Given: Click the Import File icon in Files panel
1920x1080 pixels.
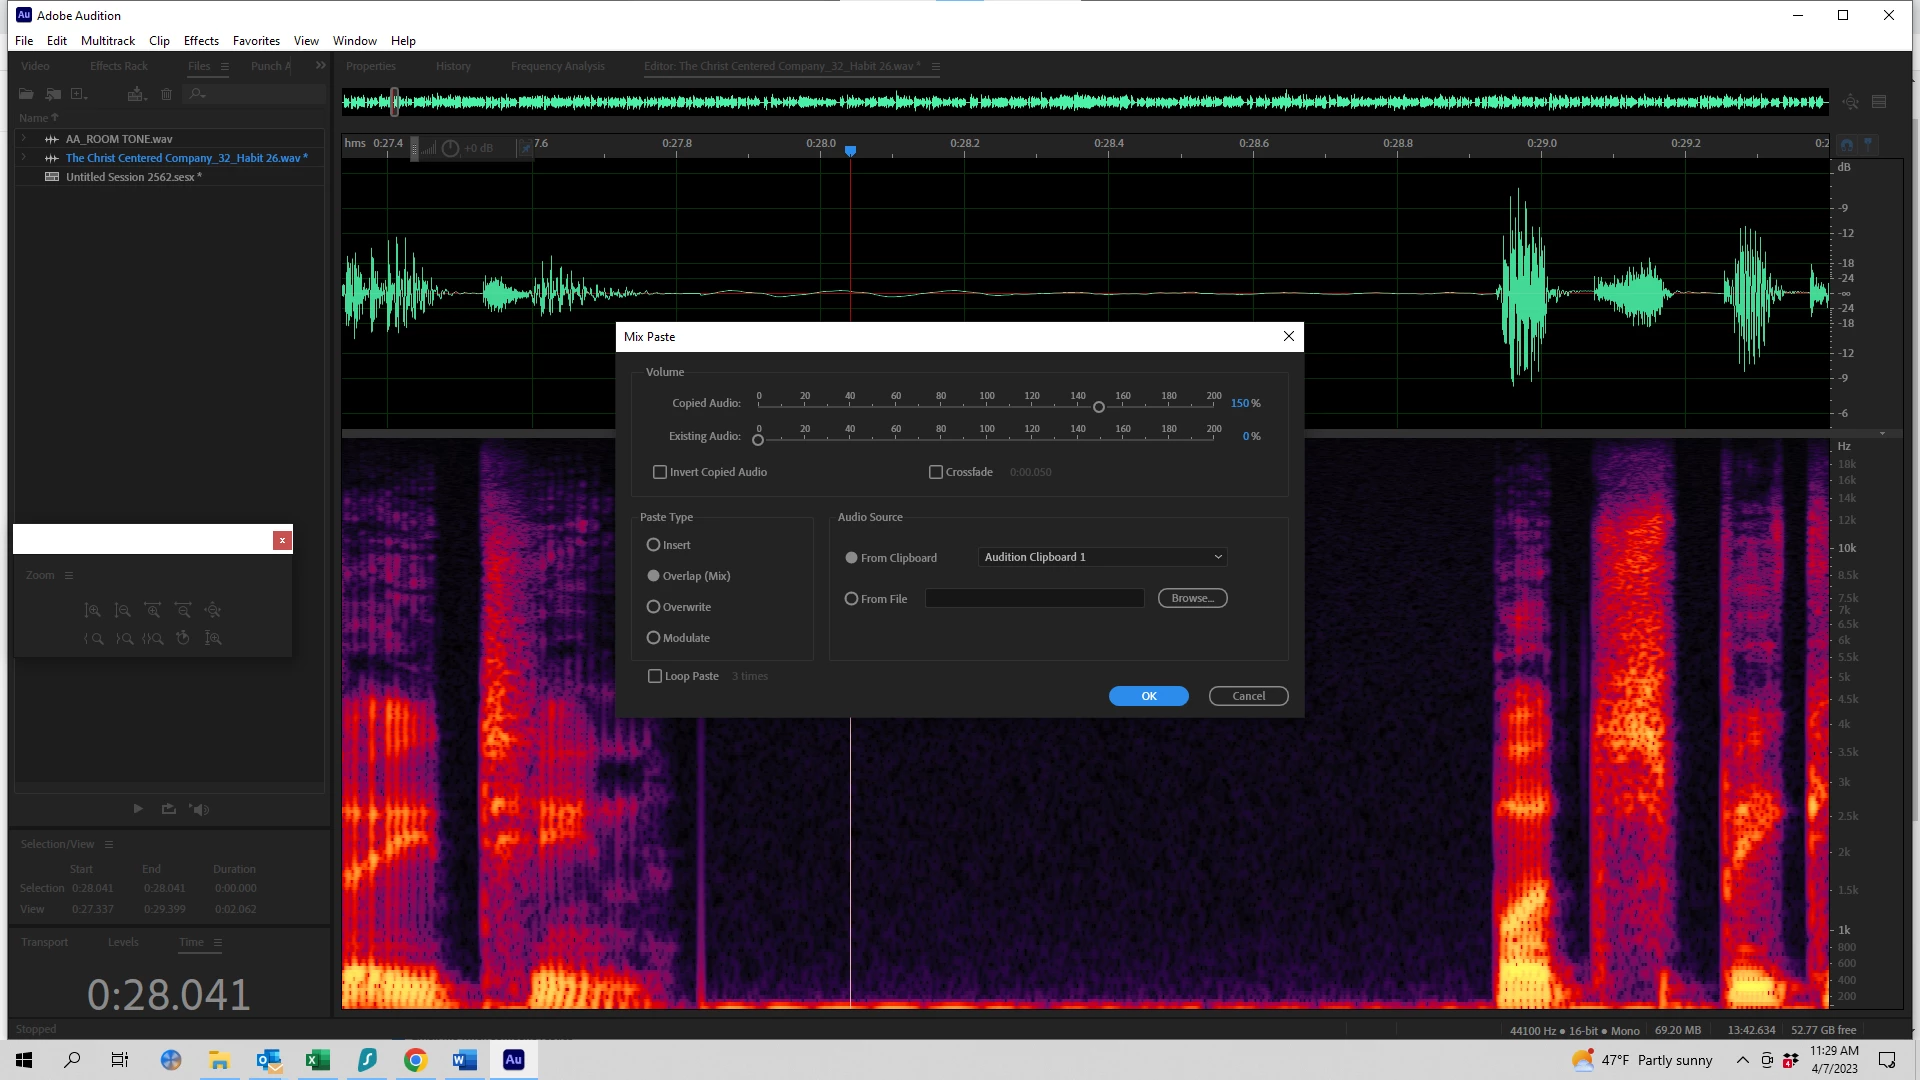Looking at the screenshot, I should [53, 94].
